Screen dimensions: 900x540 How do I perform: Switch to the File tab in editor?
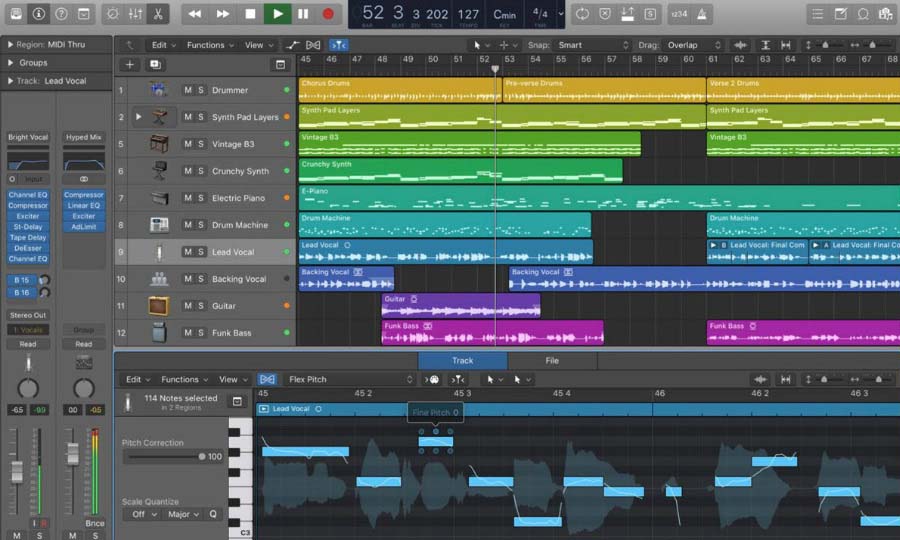tap(551, 360)
